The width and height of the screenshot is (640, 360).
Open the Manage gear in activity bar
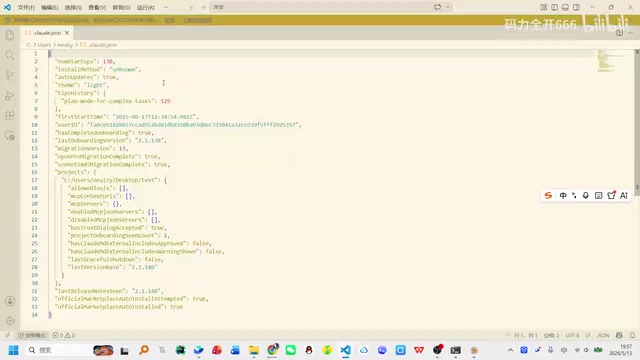(x=10, y=321)
